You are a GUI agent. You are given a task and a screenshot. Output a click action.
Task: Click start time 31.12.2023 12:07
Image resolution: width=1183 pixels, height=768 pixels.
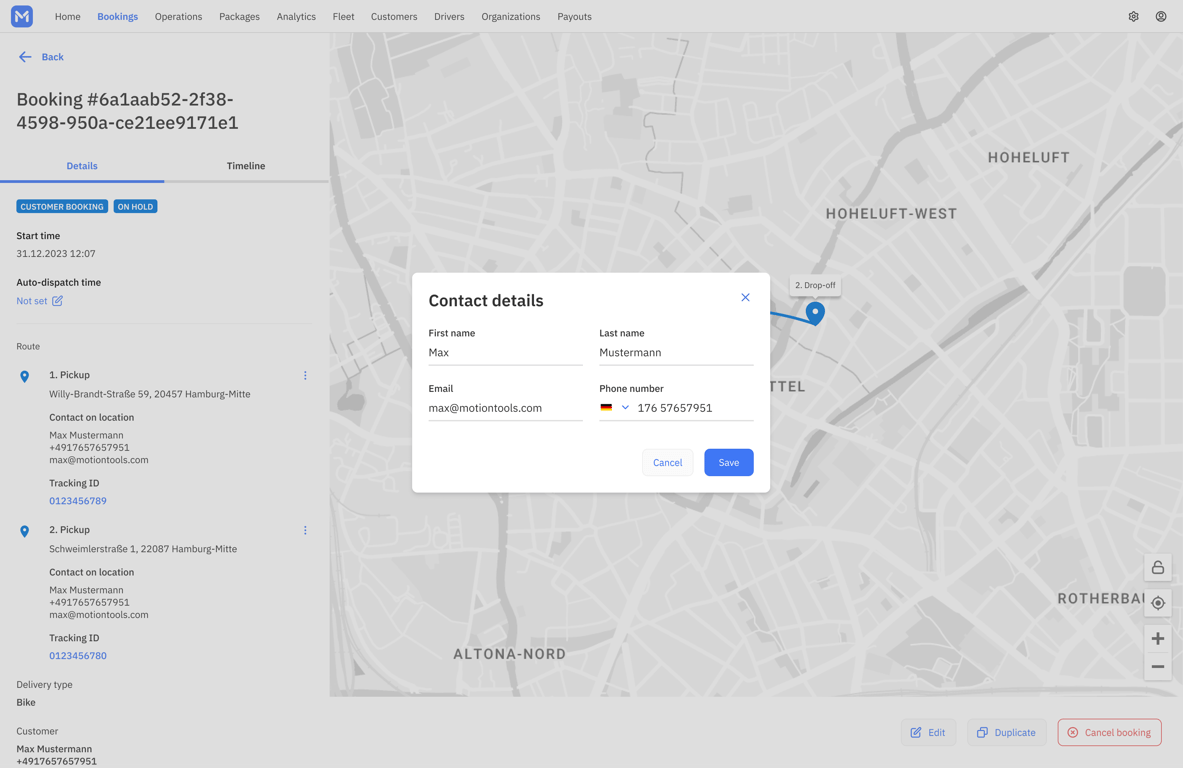coord(56,253)
